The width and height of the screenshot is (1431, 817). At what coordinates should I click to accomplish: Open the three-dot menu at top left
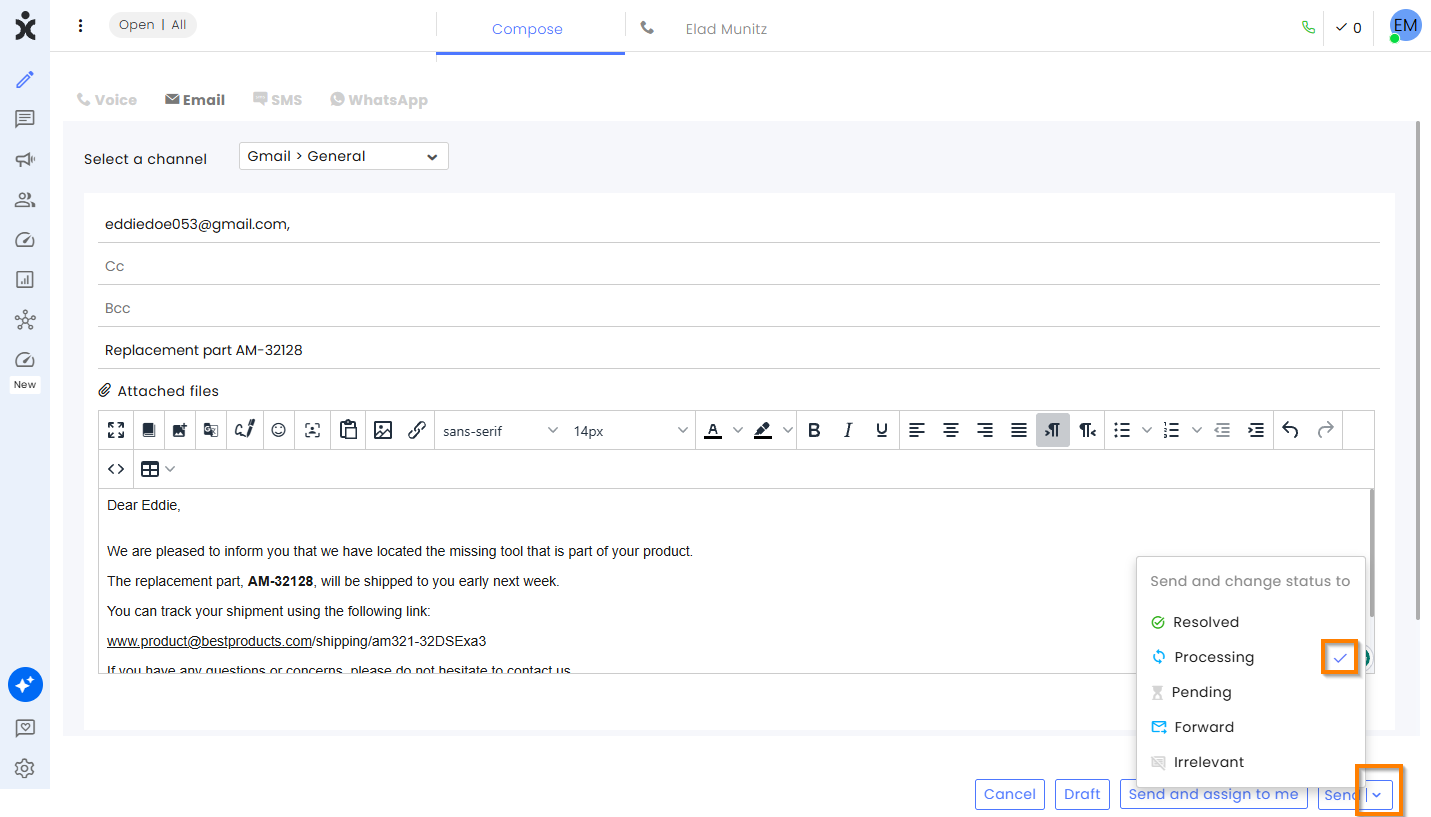81,26
